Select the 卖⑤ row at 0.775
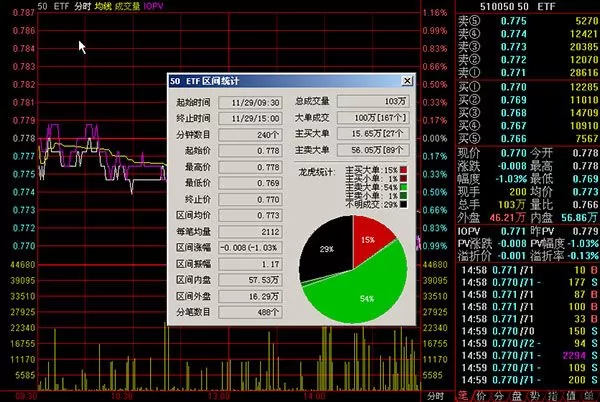This screenshot has height=402, width=600. (x=528, y=21)
